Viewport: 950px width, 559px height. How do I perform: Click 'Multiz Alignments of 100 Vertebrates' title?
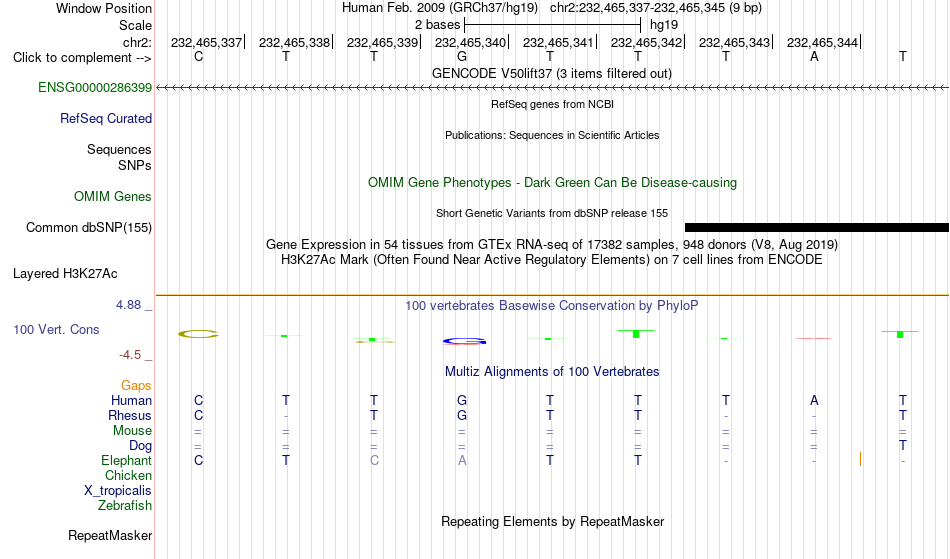tap(552, 371)
